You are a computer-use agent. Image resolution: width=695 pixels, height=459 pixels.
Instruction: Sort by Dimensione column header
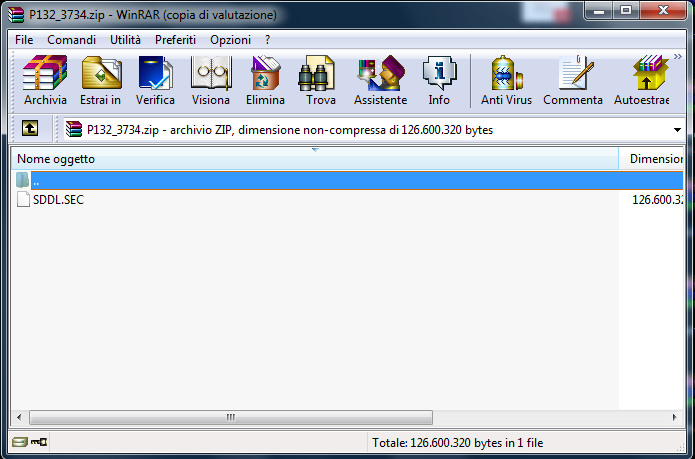pos(652,159)
